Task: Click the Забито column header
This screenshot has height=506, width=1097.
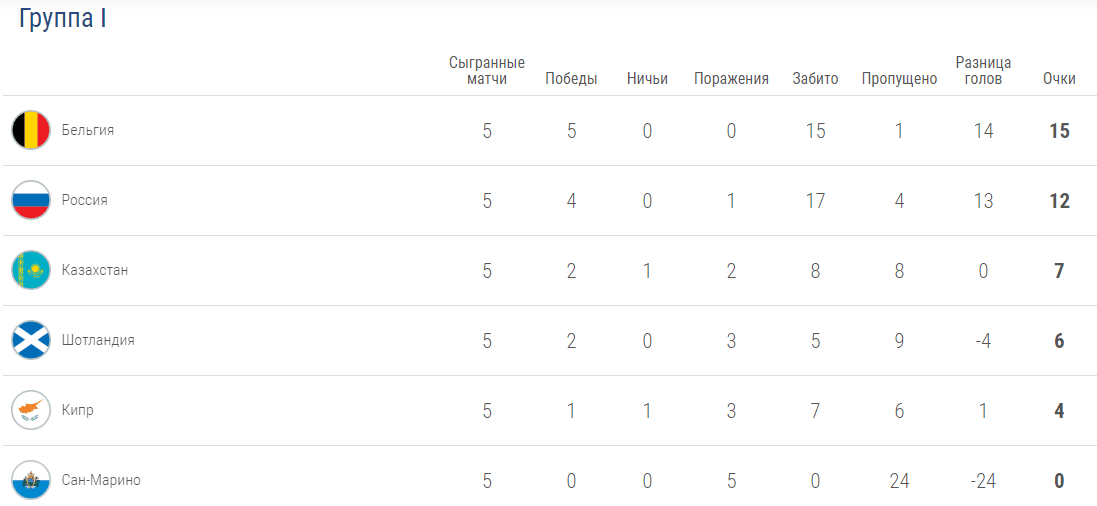Action: (815, 79)
